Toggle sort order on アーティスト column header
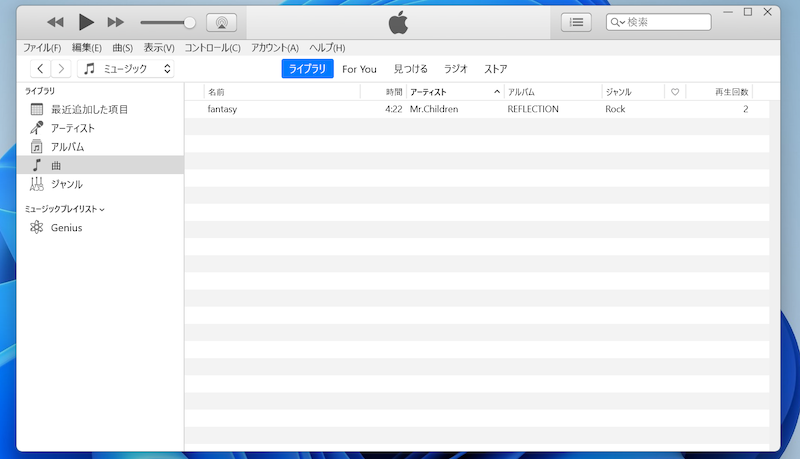This screenshot has height=459, width=800. click(454, 92)
